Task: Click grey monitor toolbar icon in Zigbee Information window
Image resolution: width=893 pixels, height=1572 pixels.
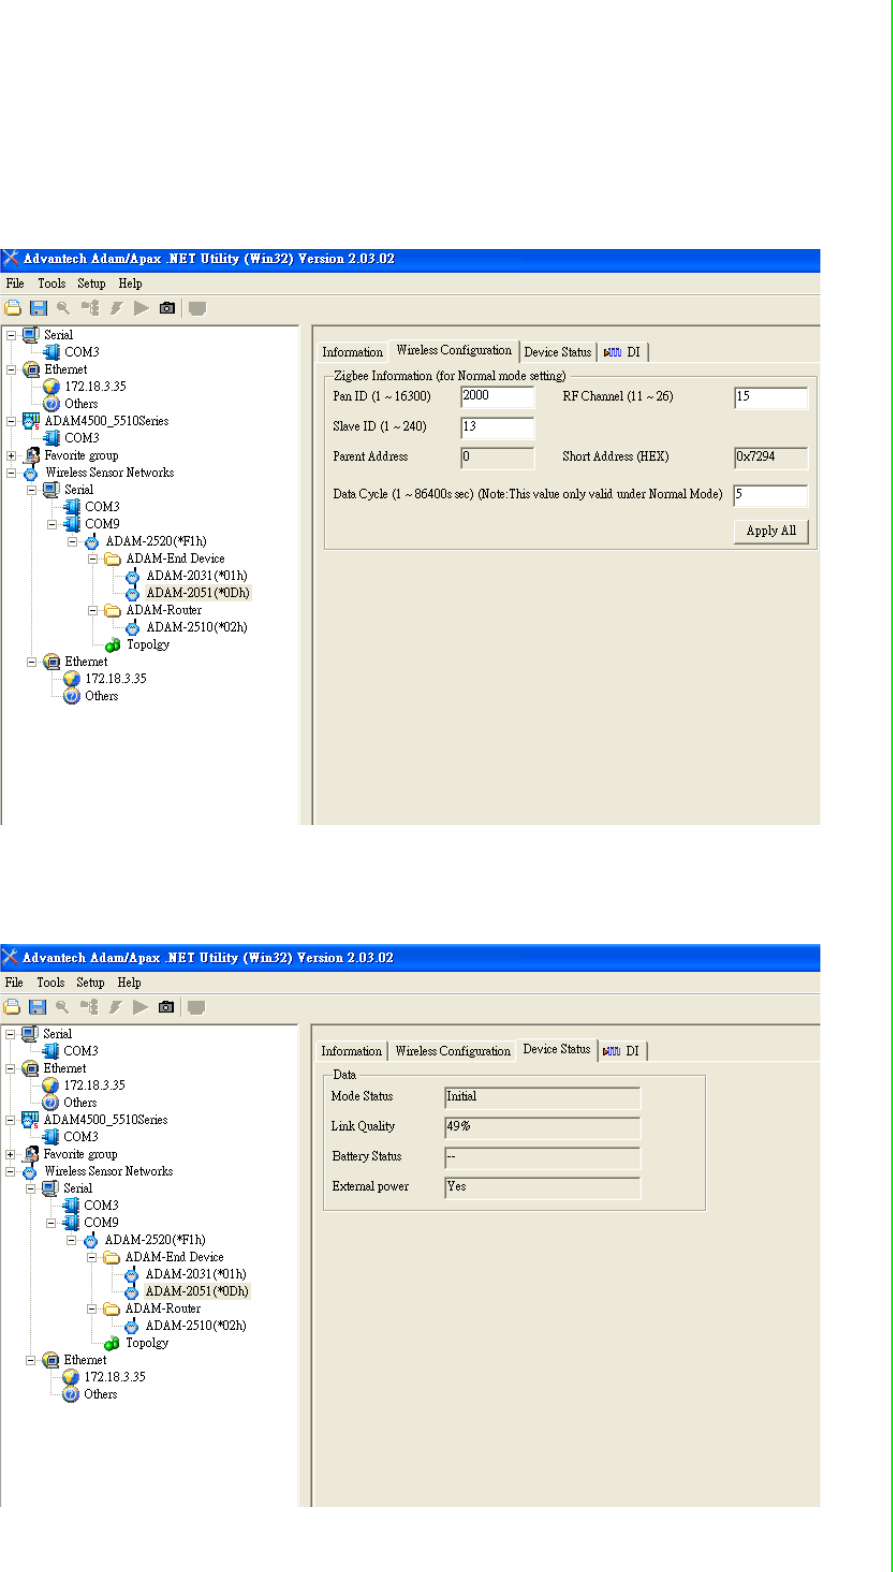Action: point(197,308)
